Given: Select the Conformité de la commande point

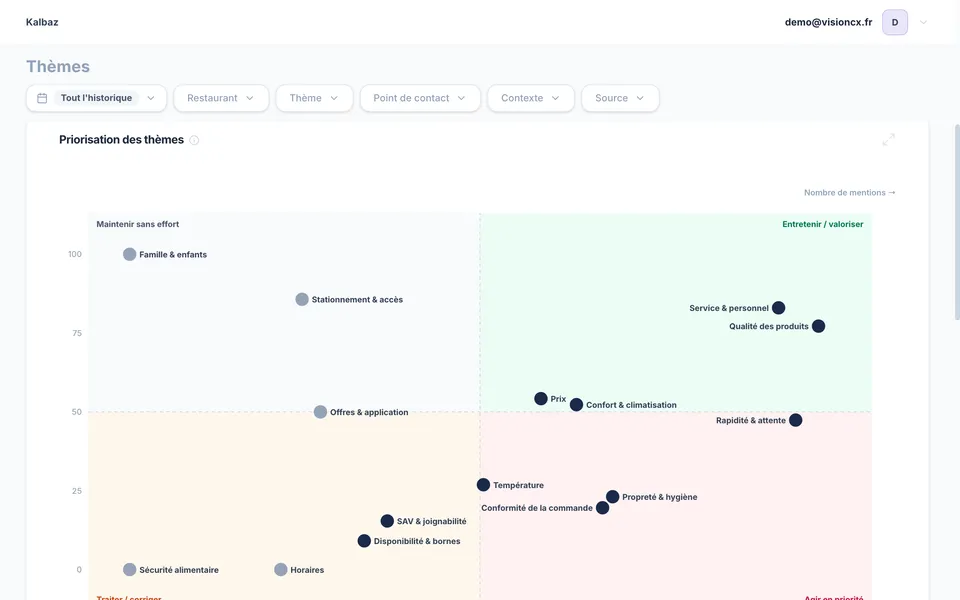Looking at the screenshot, I should pos(602,508).
